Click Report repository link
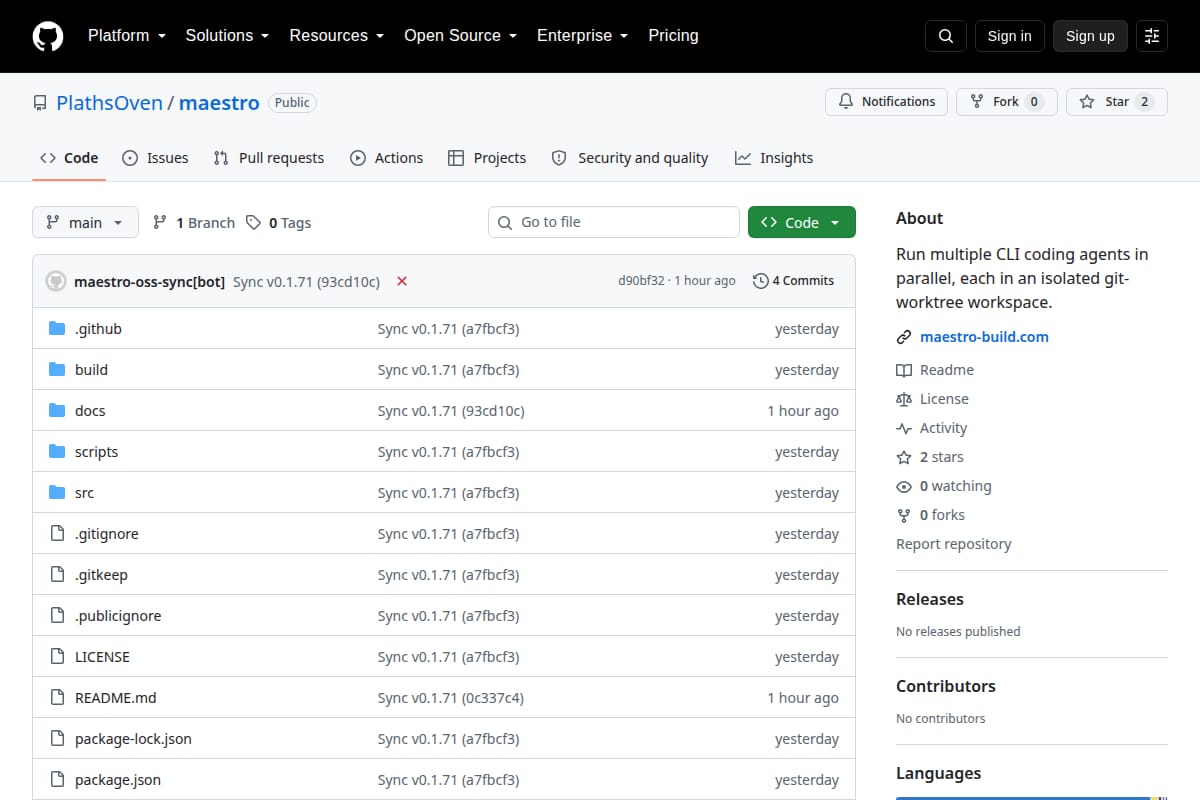This screenshot has width=1200, height=800. [x=953, y=544]
